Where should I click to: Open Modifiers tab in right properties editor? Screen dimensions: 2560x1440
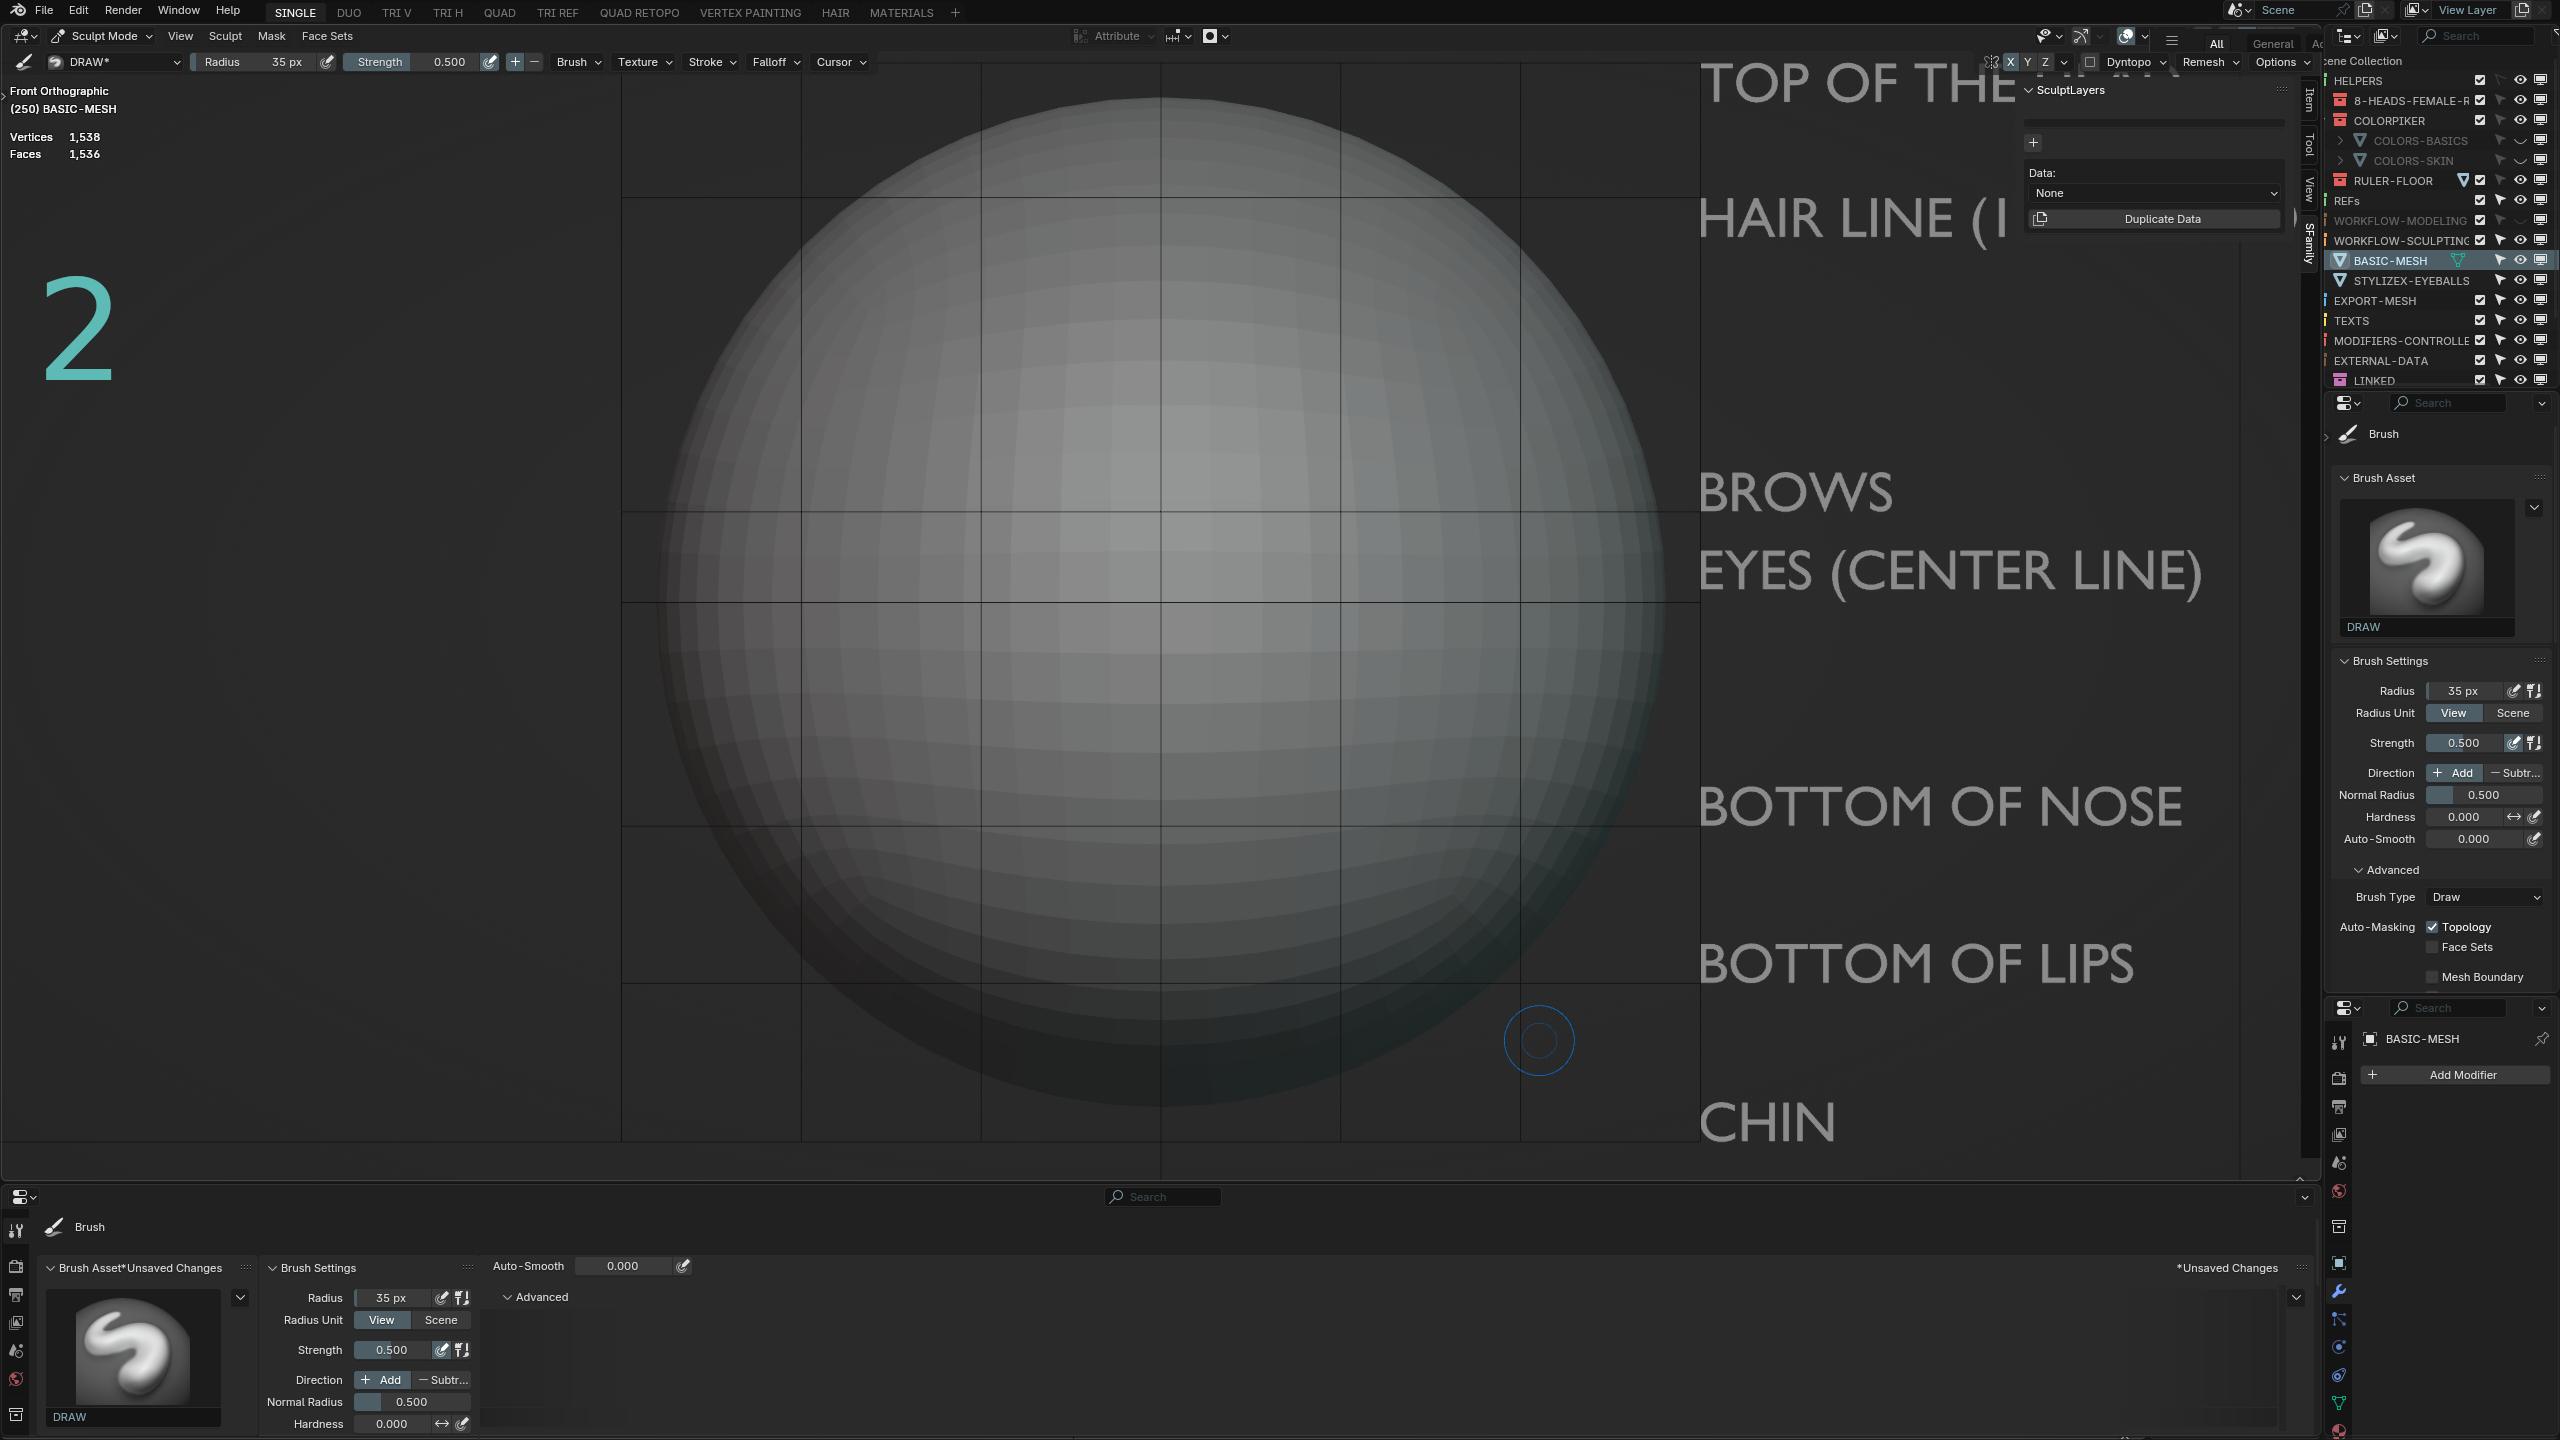point(2339,1291)
